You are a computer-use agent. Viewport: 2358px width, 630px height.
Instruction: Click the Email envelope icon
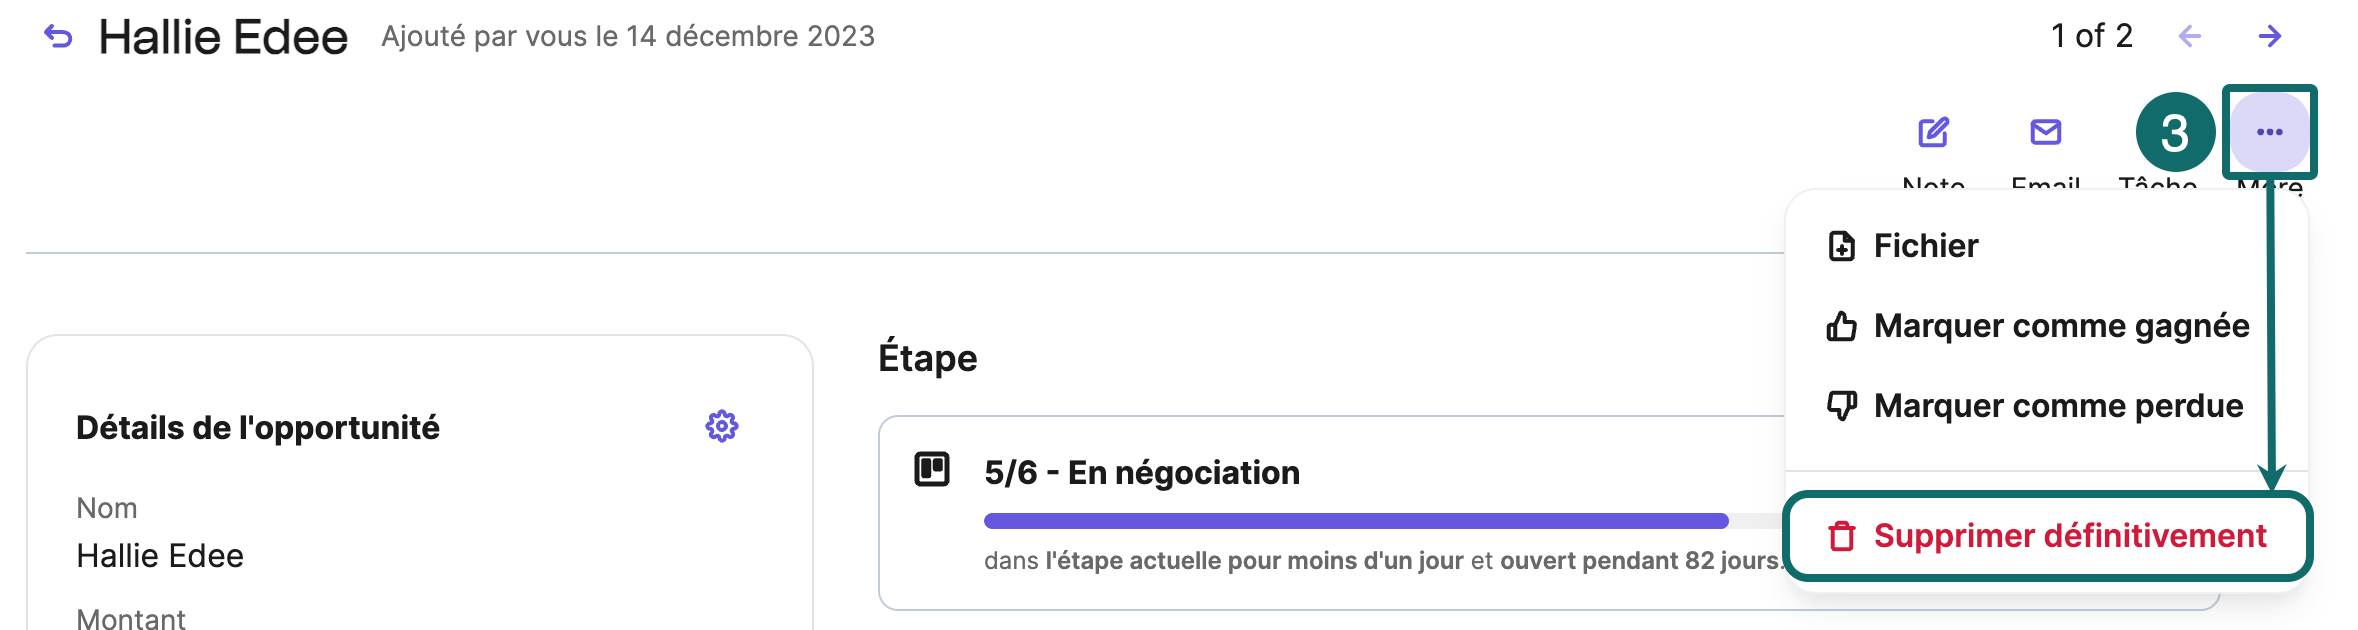pos(2044,131)
